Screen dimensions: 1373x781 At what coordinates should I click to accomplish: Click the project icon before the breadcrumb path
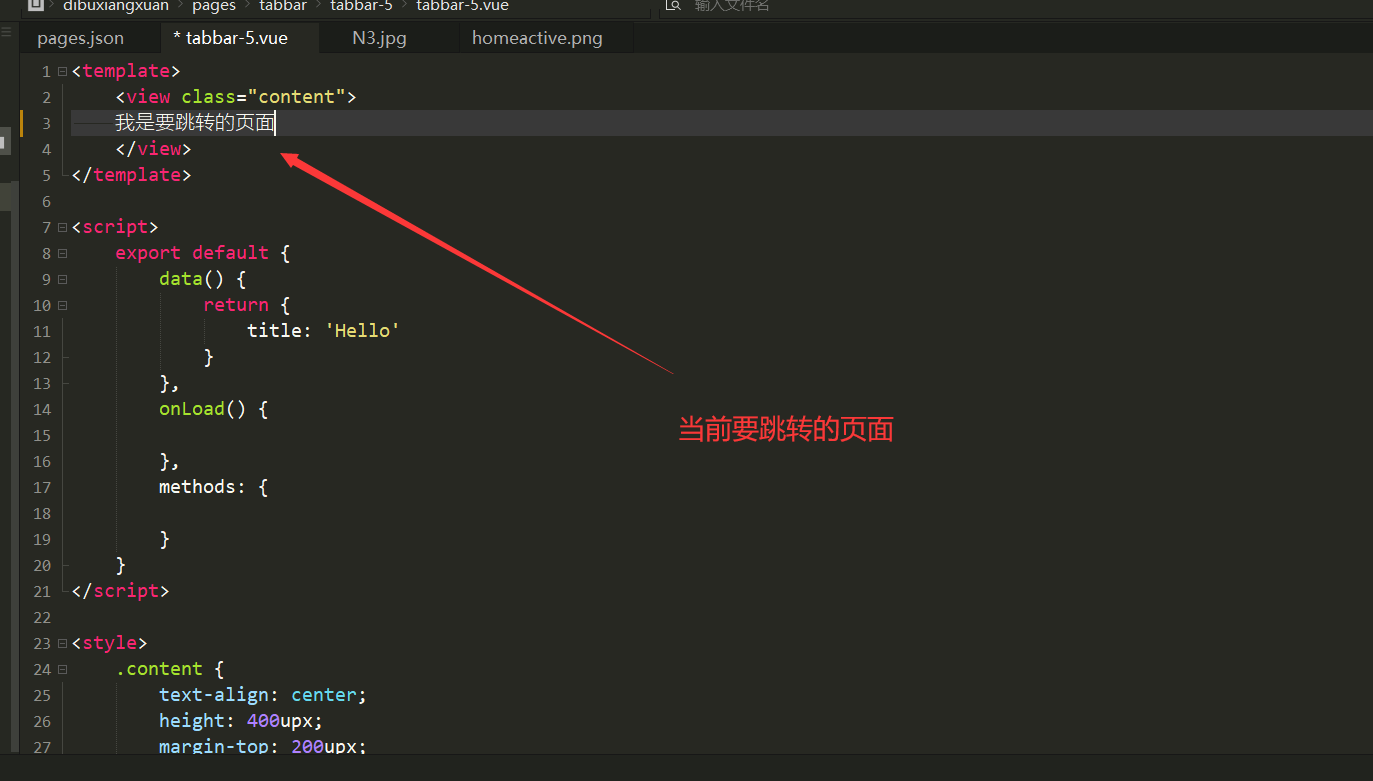coord(34,6)
